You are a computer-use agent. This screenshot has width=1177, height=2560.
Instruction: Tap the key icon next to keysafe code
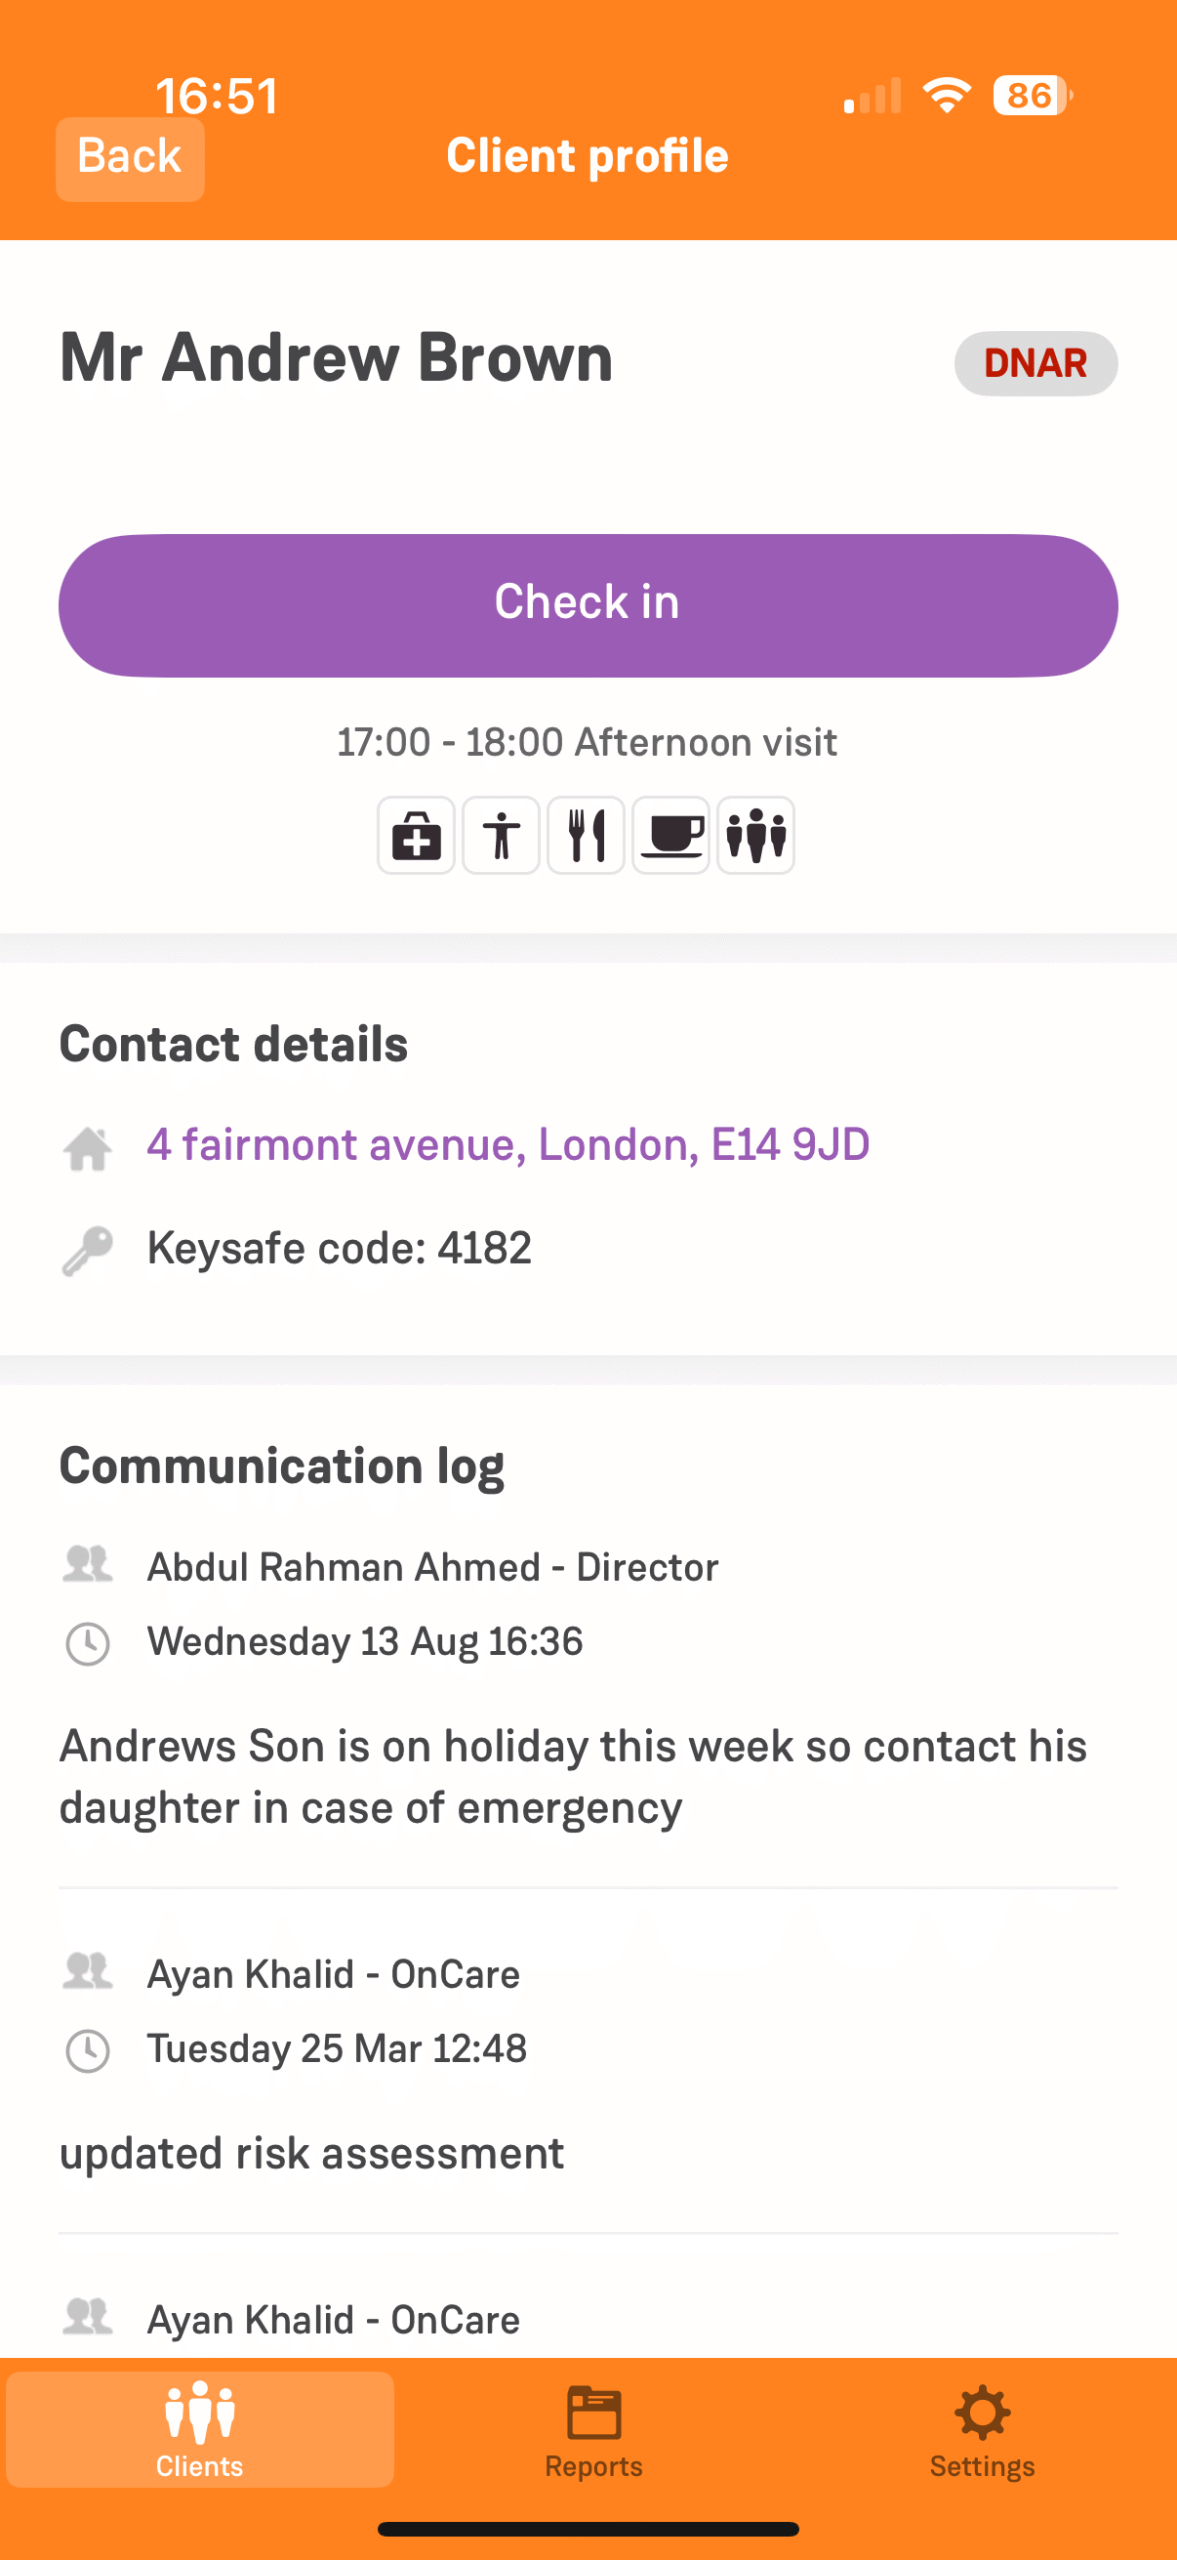88,1250
